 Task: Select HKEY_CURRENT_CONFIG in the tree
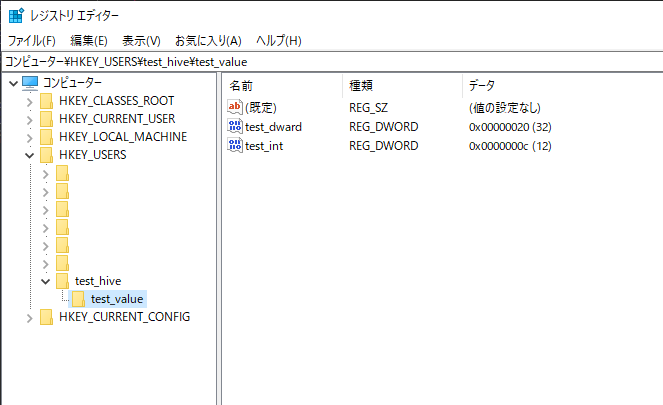pos(125,317)
